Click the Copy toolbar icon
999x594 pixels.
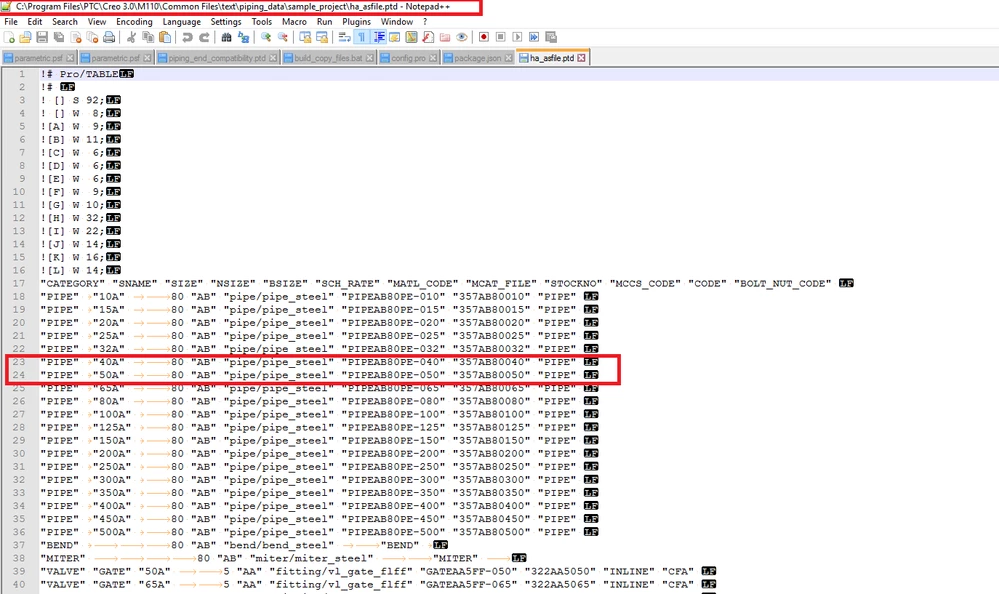click(x=148, y=37)
